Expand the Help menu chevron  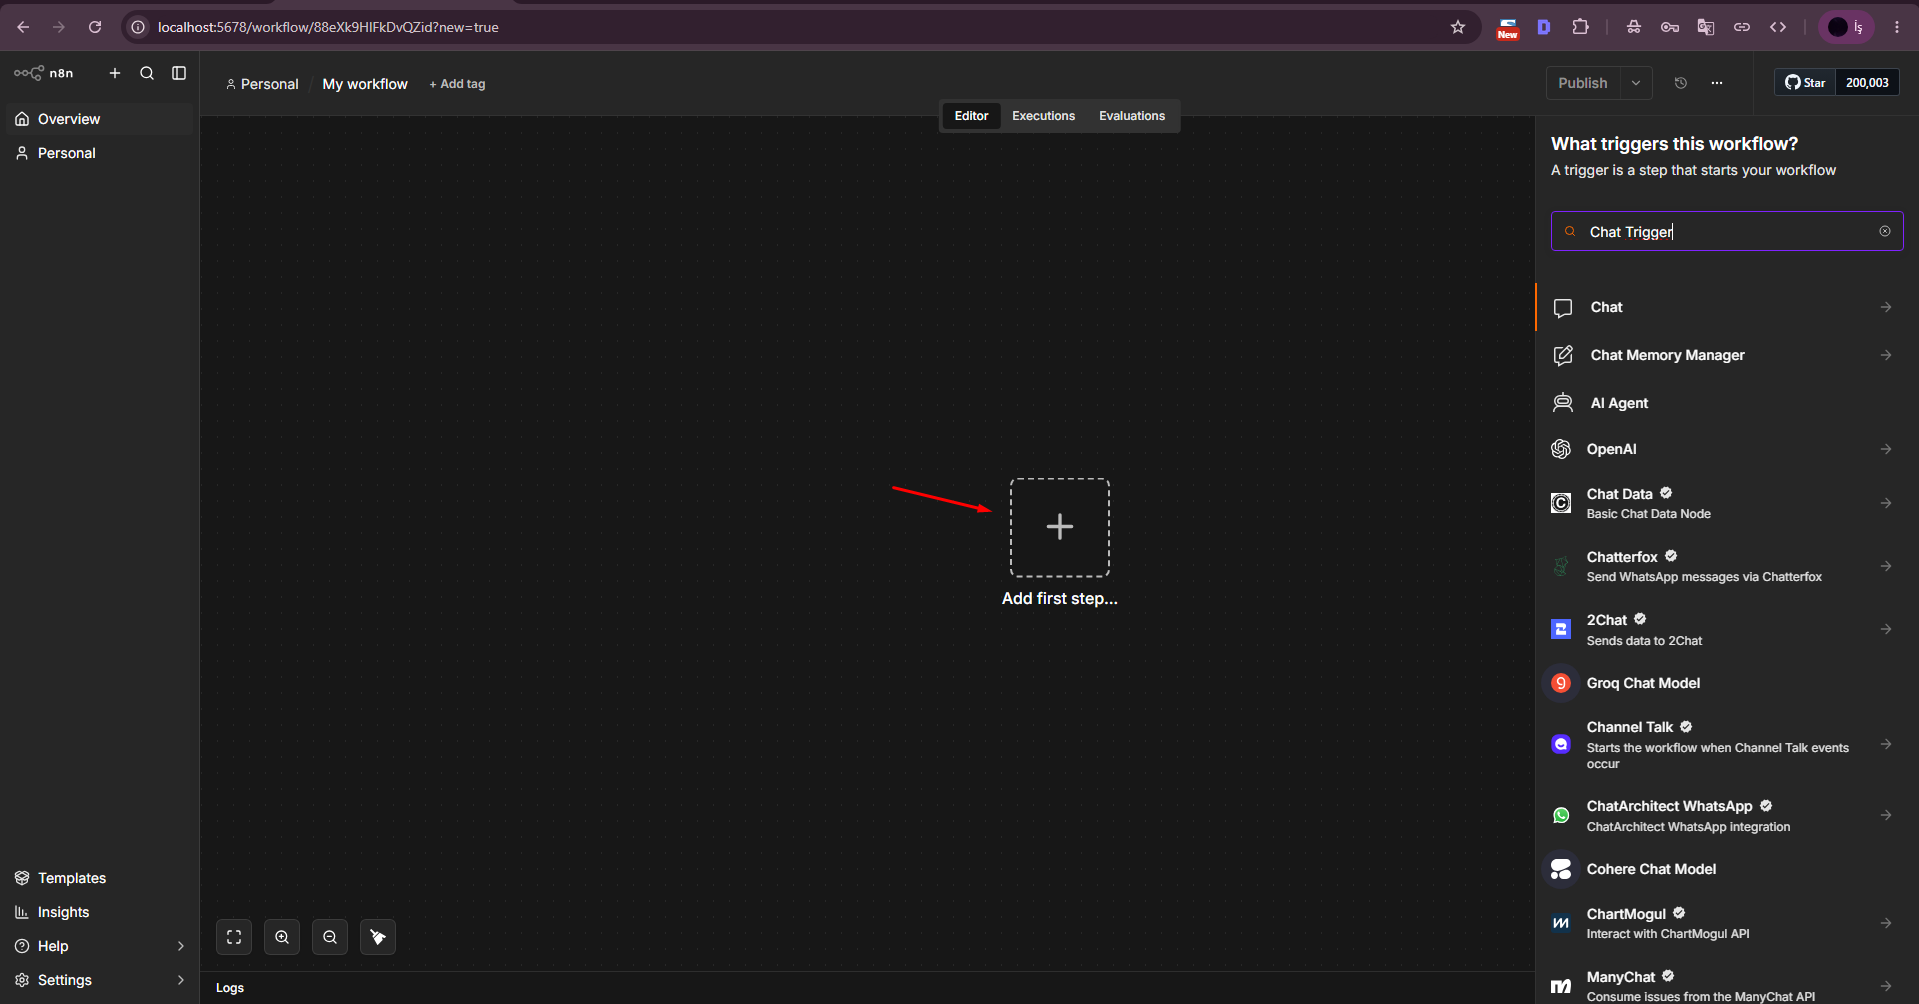[x=180, y=946]
